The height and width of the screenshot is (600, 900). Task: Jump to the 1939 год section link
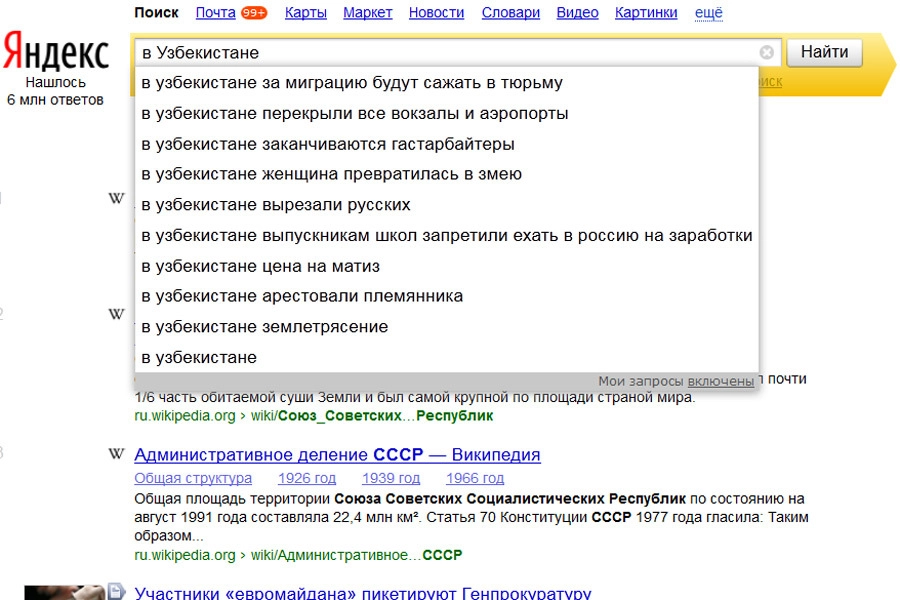[x=391, y=478]
